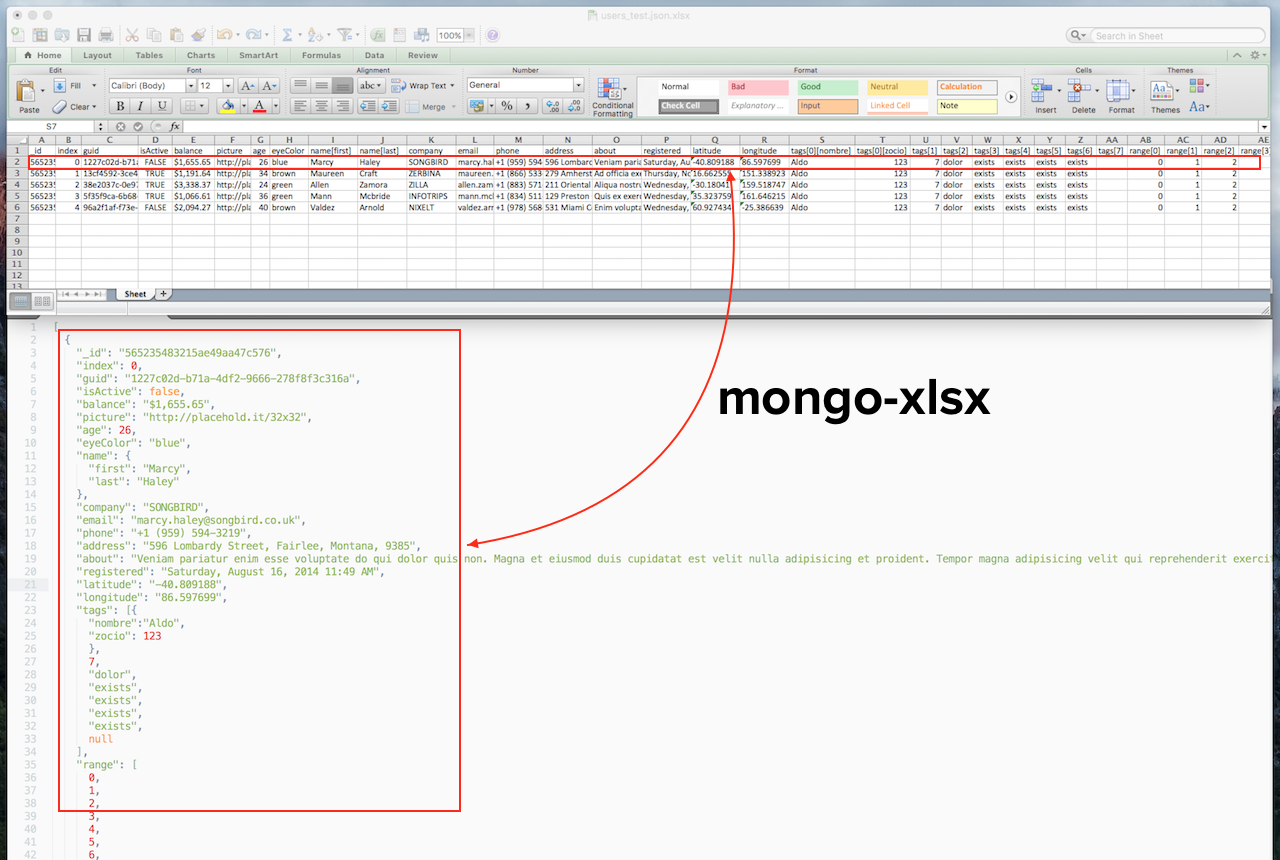Click the Save disk icon
The width and height of the screenshot is (1280, 860).
(x=84, y=35)
